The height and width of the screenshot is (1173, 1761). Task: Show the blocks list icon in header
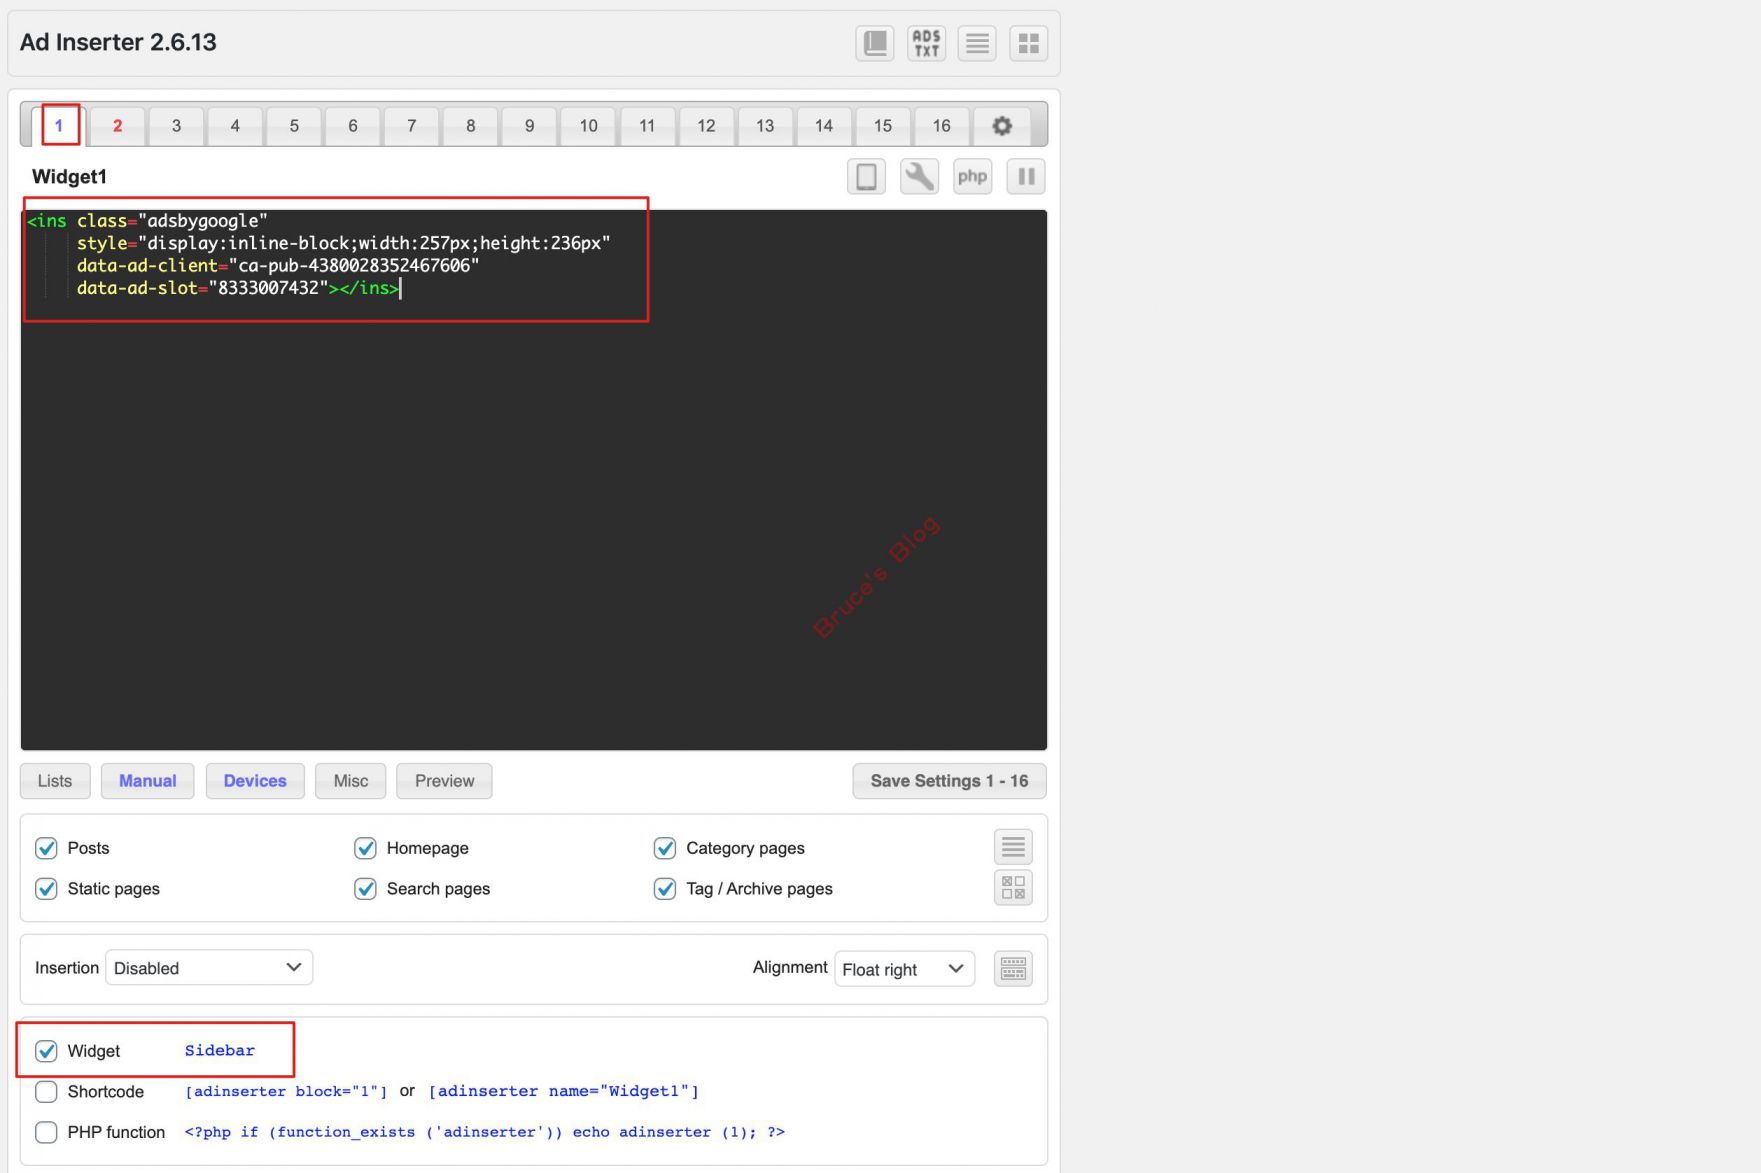point(977,43)
